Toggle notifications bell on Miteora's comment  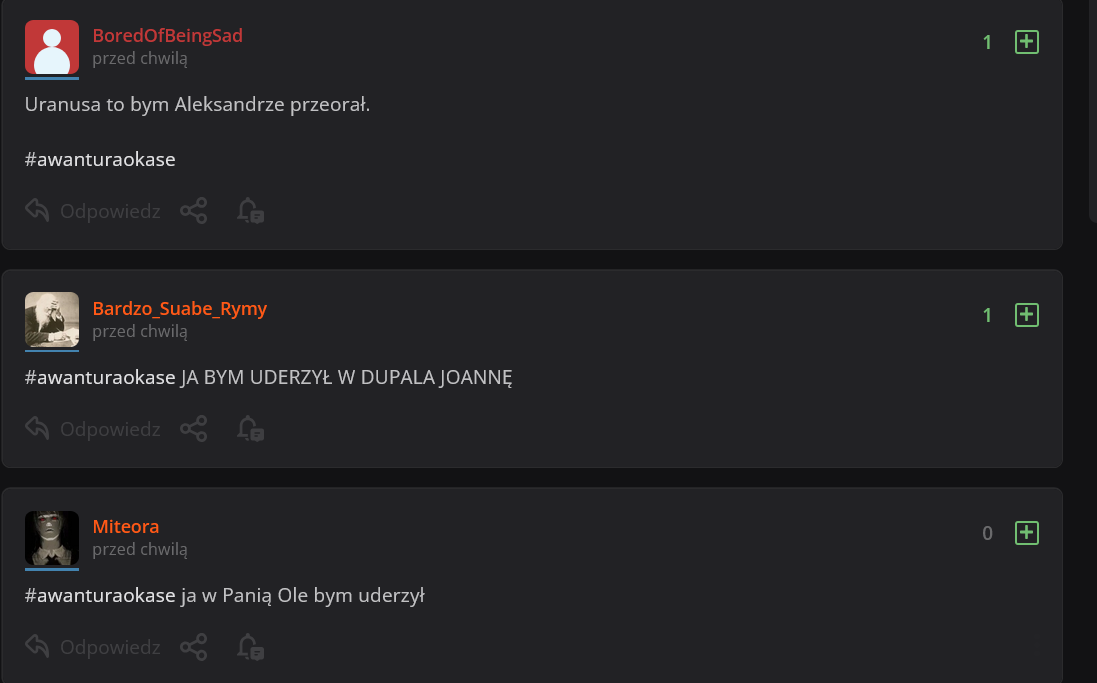[x=250, y=647]
